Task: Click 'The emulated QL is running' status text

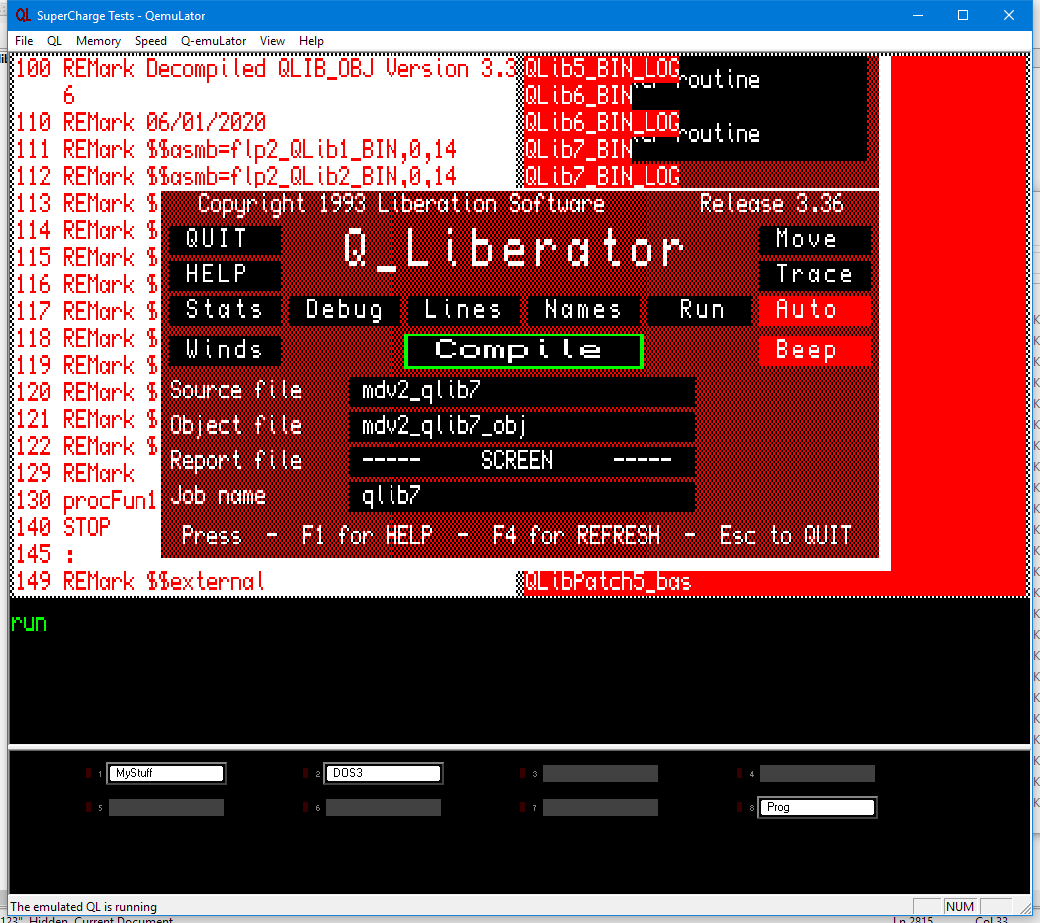Action: point(84,906)
